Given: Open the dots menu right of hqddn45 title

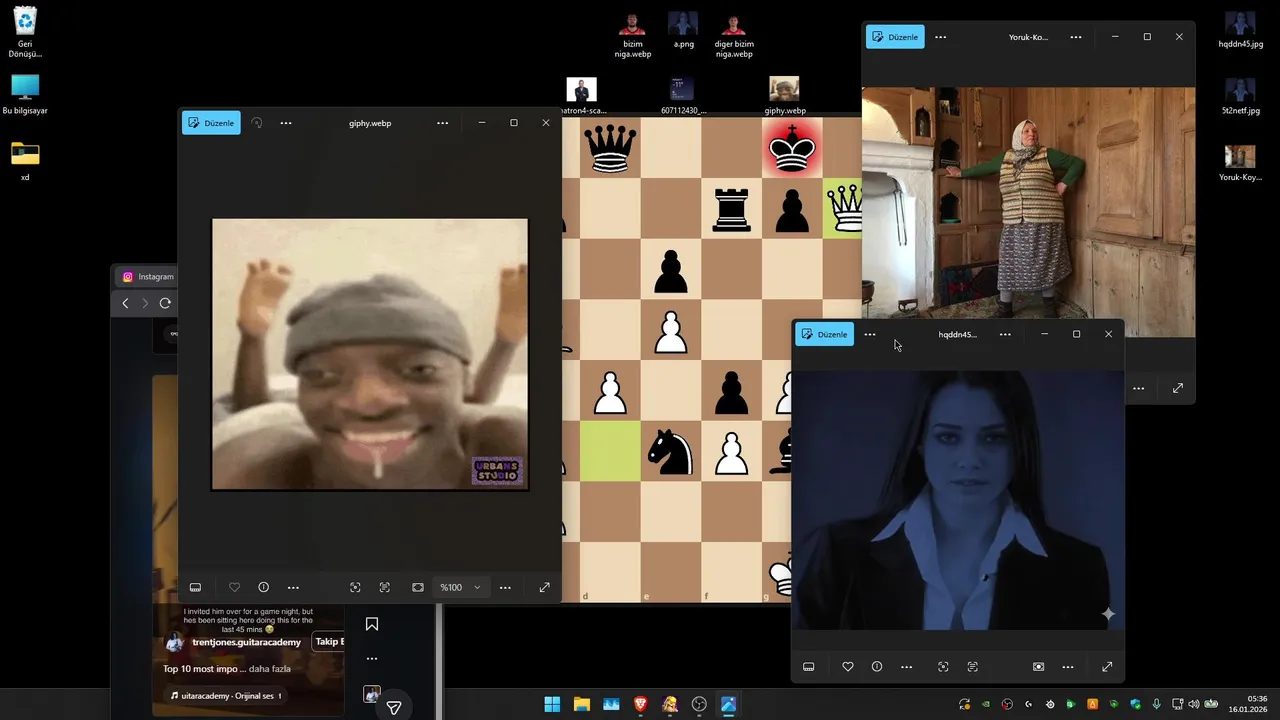Looking at the screenshot, I should pos(1005,334).
